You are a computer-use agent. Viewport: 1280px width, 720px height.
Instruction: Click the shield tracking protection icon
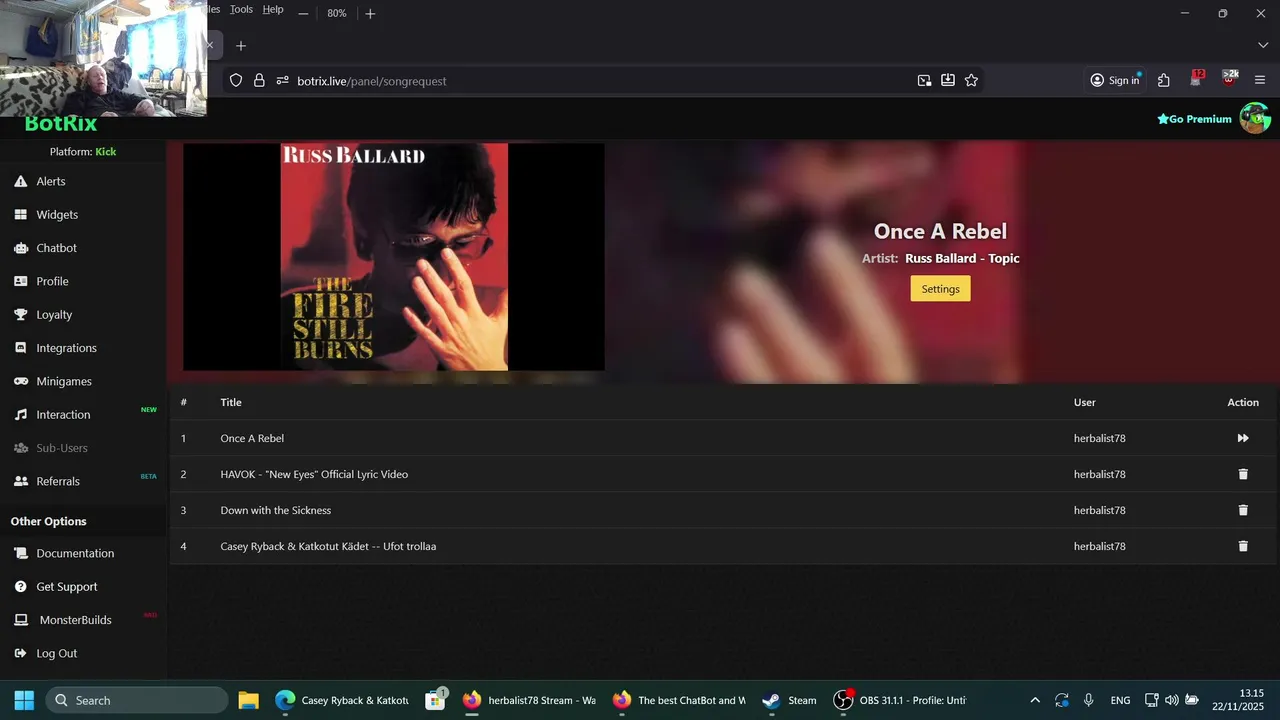pyautogui.click(x=236, y=81)
